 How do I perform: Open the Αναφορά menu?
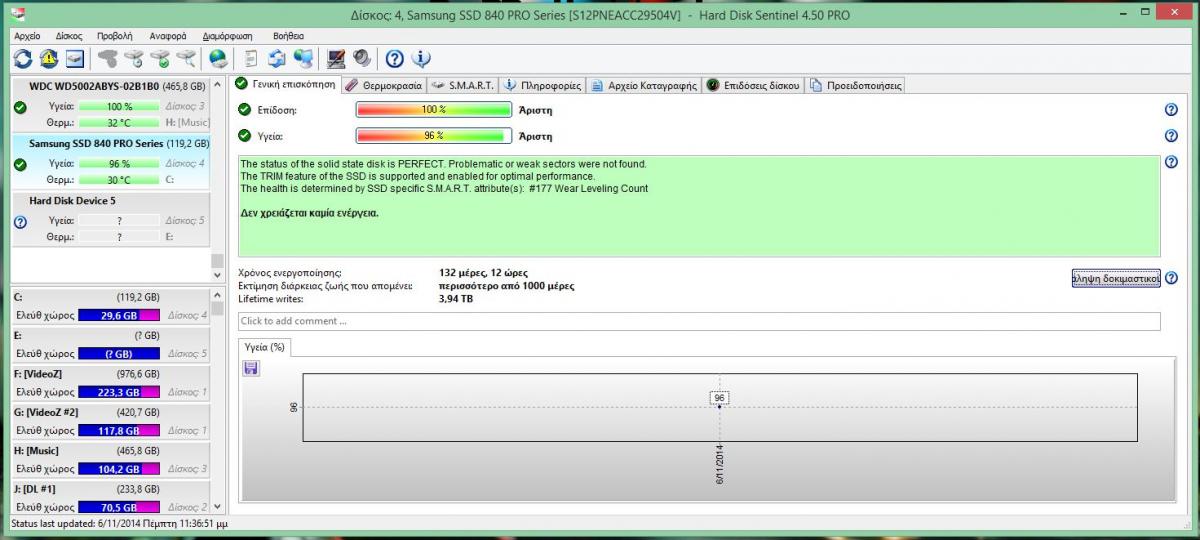tap(168, 35)
